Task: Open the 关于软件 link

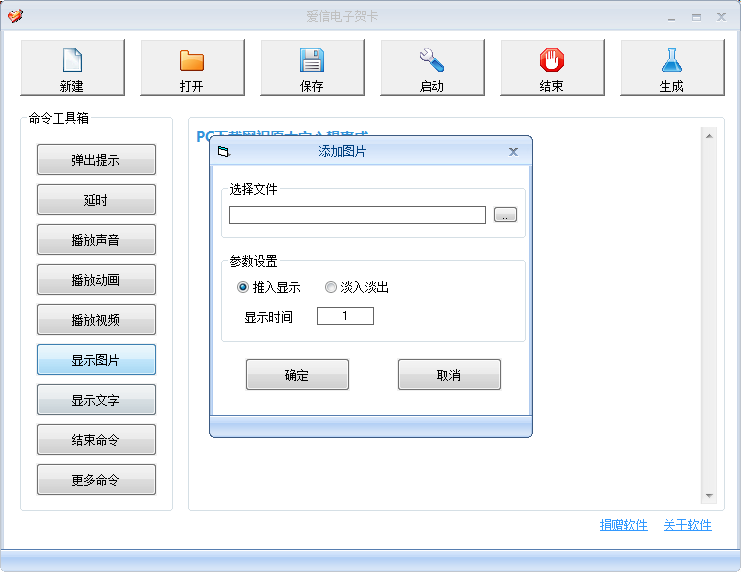Action: click(688, 525)
